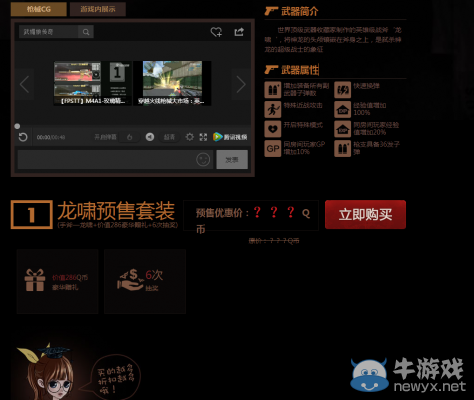Click the 快速换弹 fast reload icon
The image size is (474, 400).
click(x=343, y=90)
